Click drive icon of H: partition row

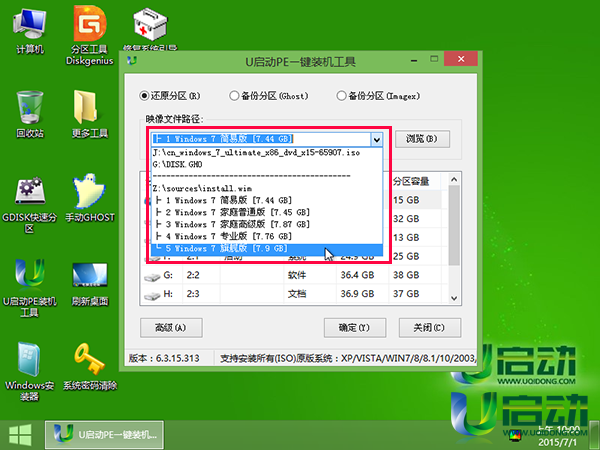click(152, 295)
